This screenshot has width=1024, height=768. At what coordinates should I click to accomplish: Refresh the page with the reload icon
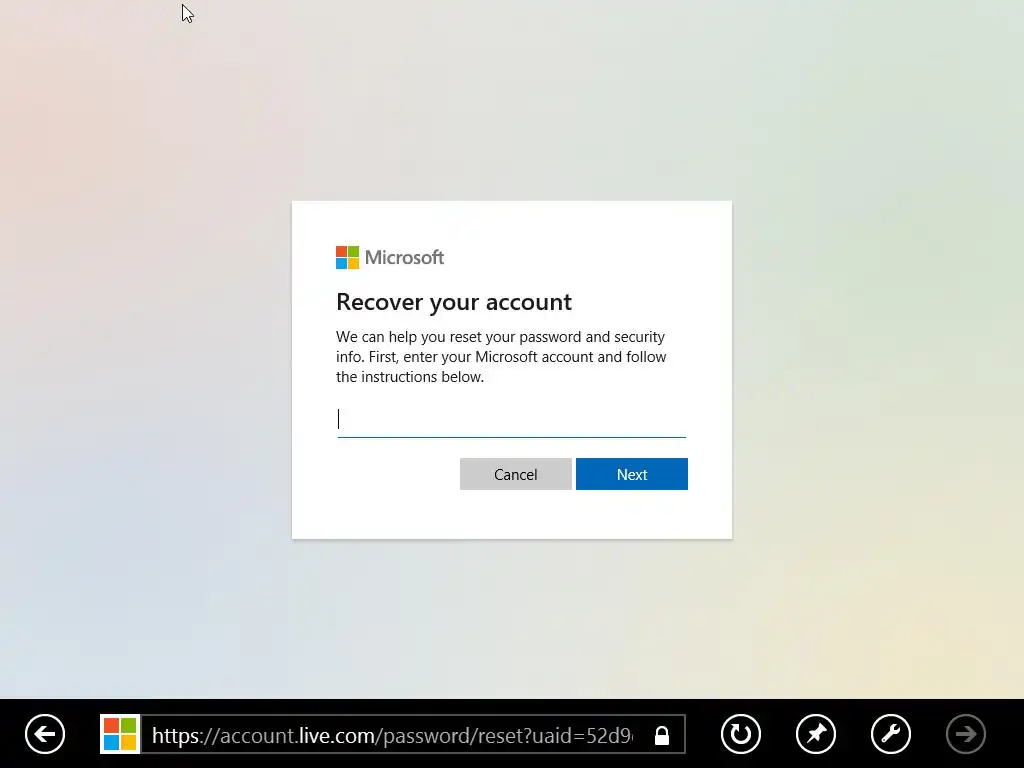(x=741, y=734)
